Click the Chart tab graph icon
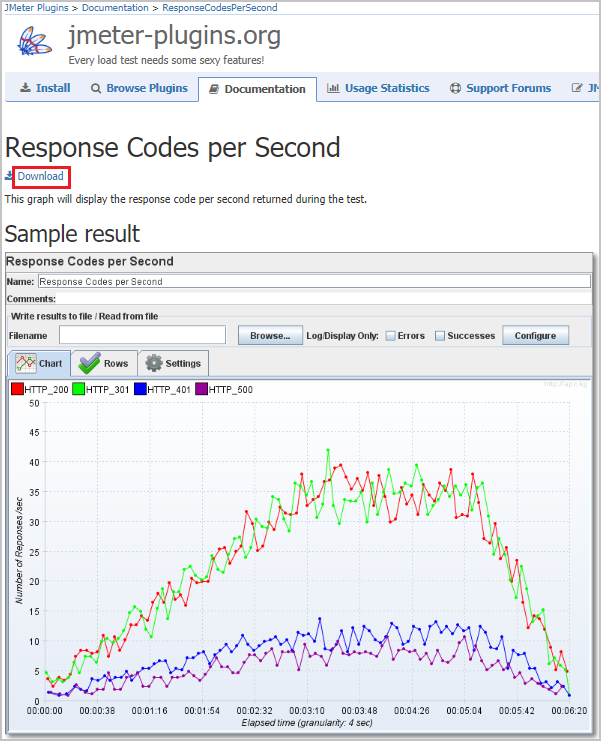This screenshot has width=601, height=741. coord(26,363)
